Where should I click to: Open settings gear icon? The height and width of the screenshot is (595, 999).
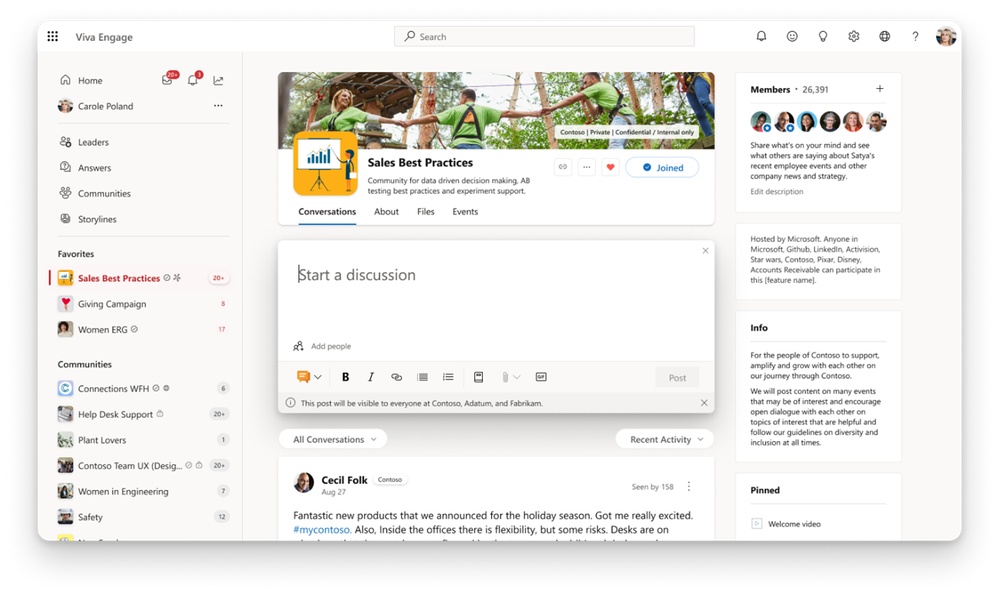pos(854,36)
